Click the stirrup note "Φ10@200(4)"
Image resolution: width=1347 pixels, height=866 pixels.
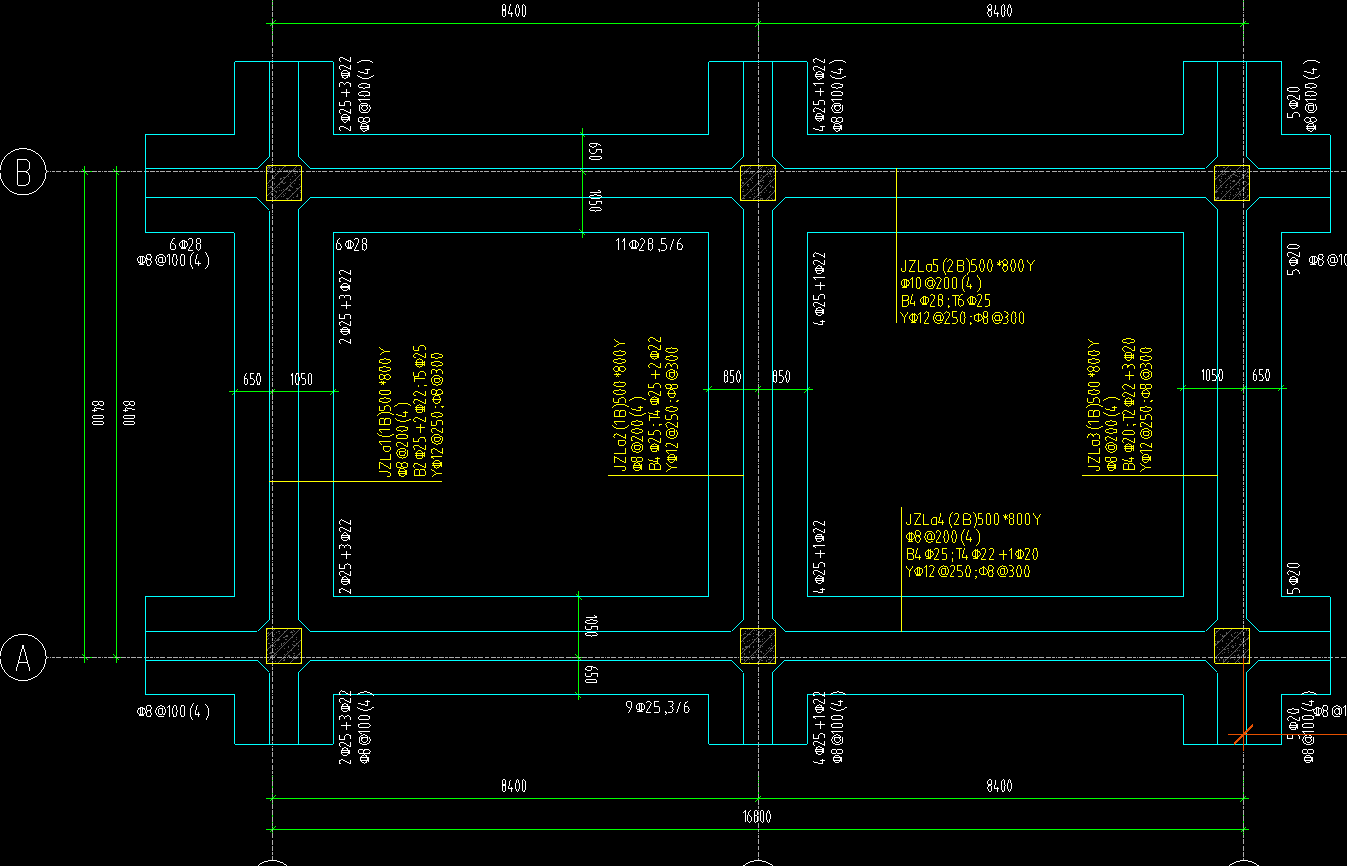941,284
